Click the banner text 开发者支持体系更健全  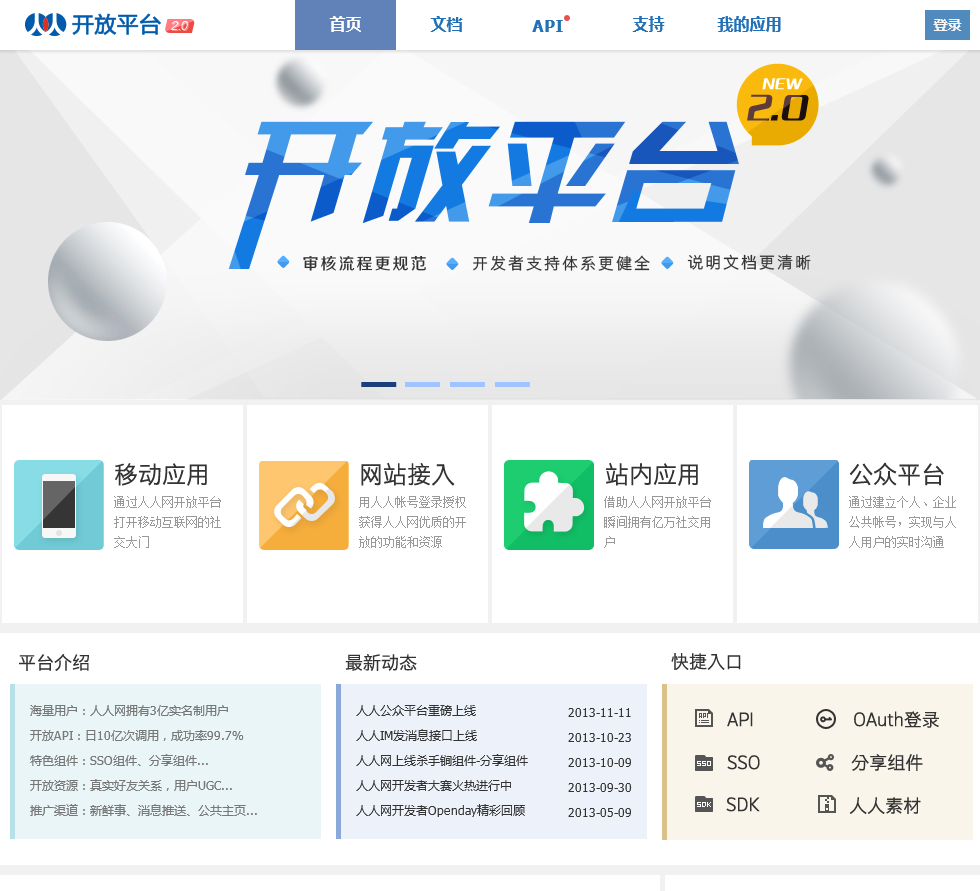561,263
